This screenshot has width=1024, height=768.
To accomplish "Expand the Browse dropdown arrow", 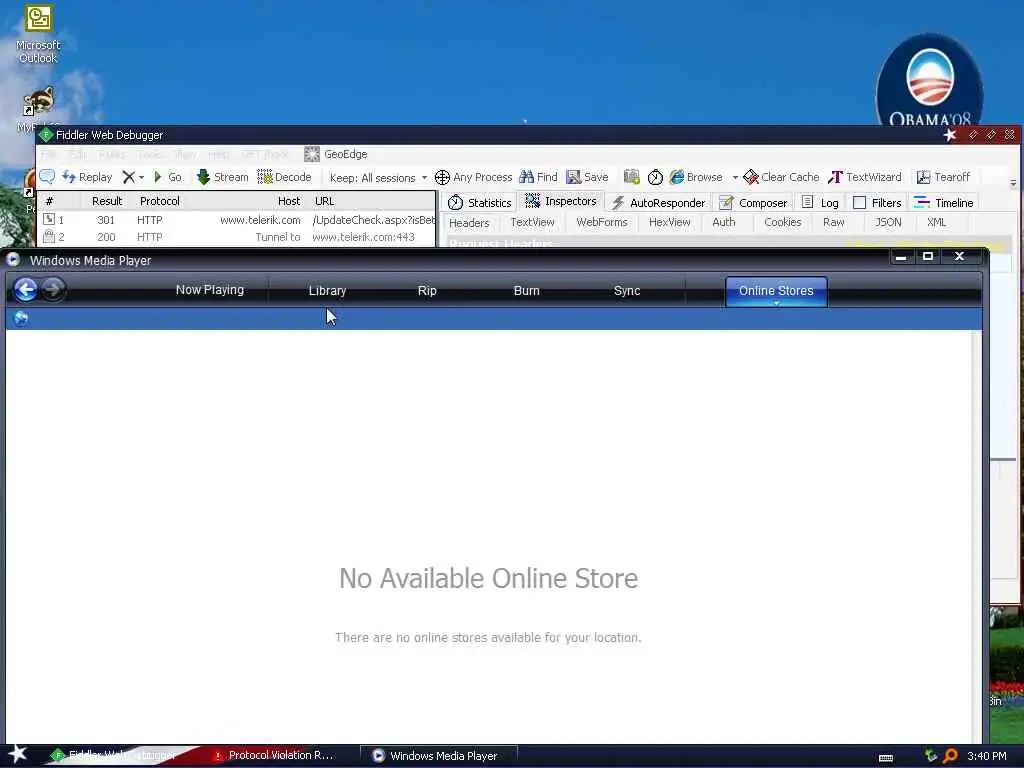I will [735, 178].
